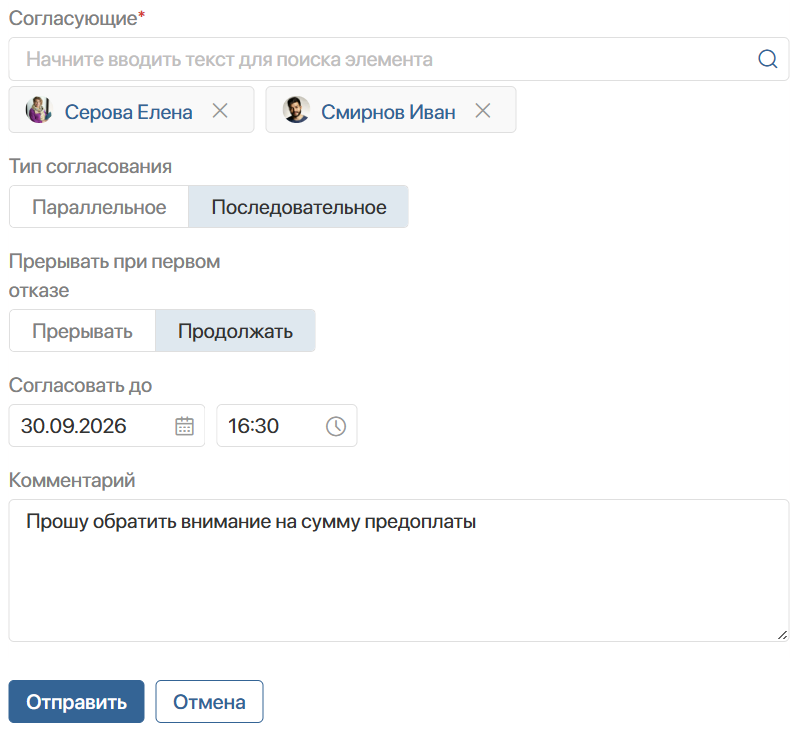Click the Тип согласования label
803x733 pixels.
click(x=90, y=166)
